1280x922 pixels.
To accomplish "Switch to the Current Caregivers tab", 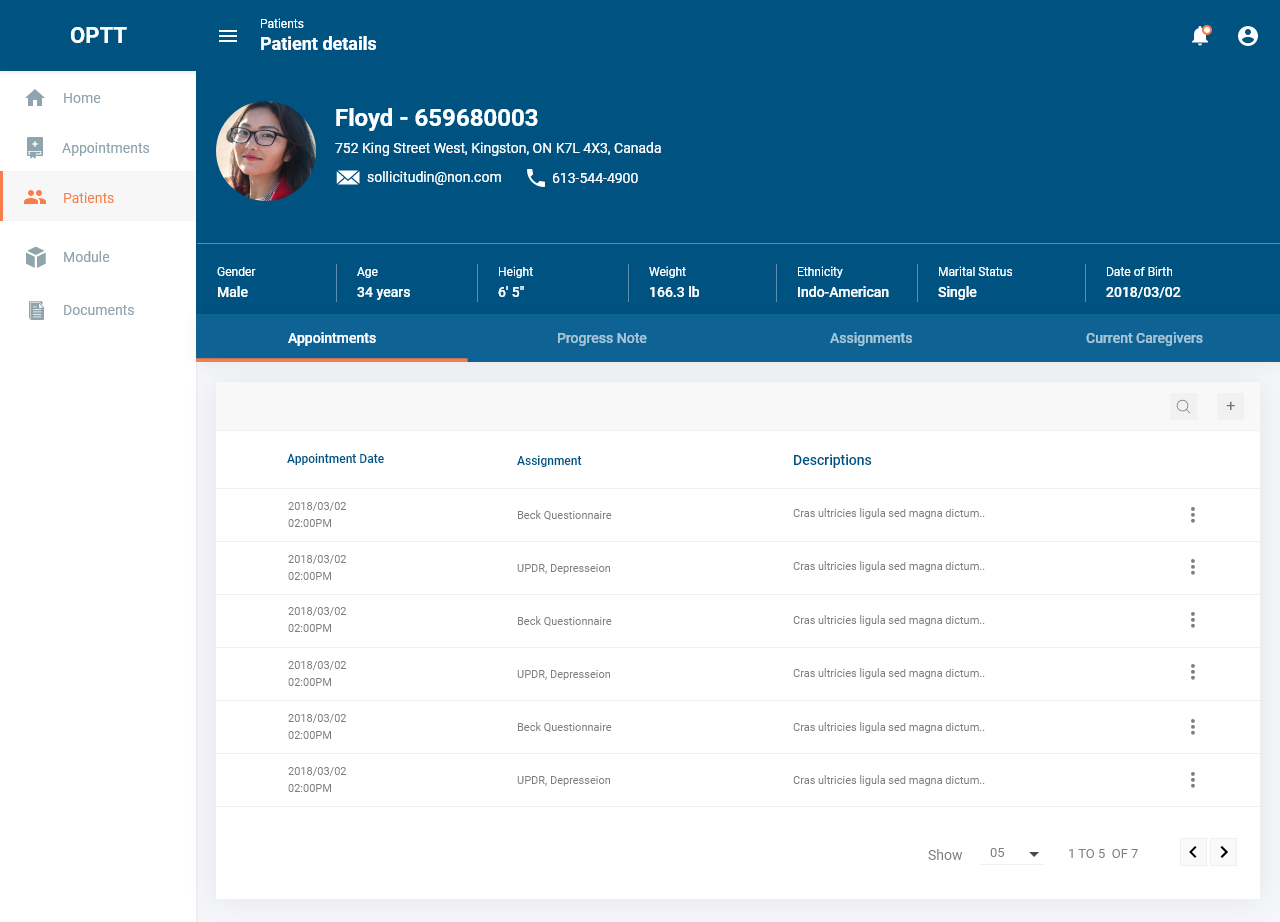I will coord(1144,338).
